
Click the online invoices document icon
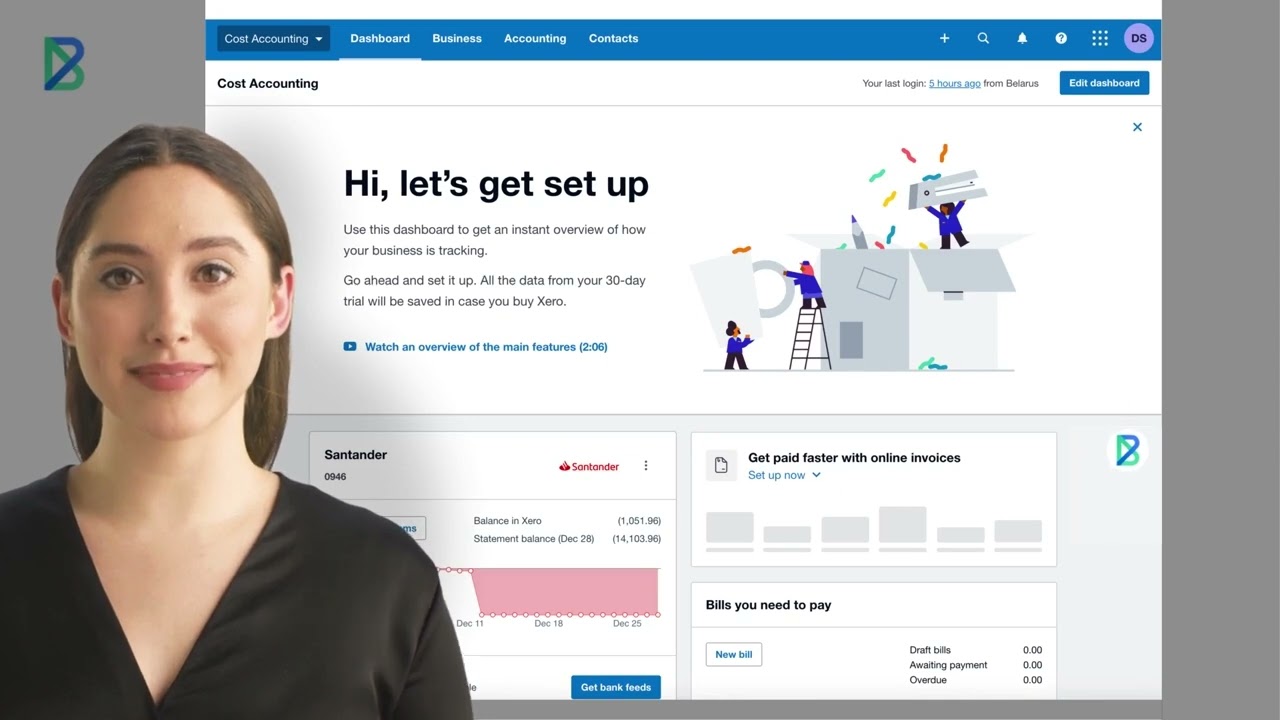pyautogui.click(x=721, y=465)
